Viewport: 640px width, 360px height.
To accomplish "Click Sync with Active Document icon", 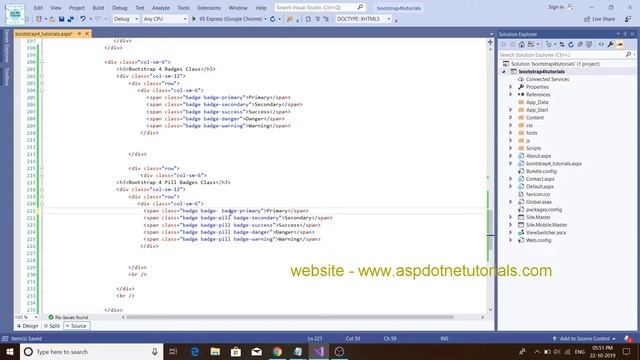I will point(562,44).
